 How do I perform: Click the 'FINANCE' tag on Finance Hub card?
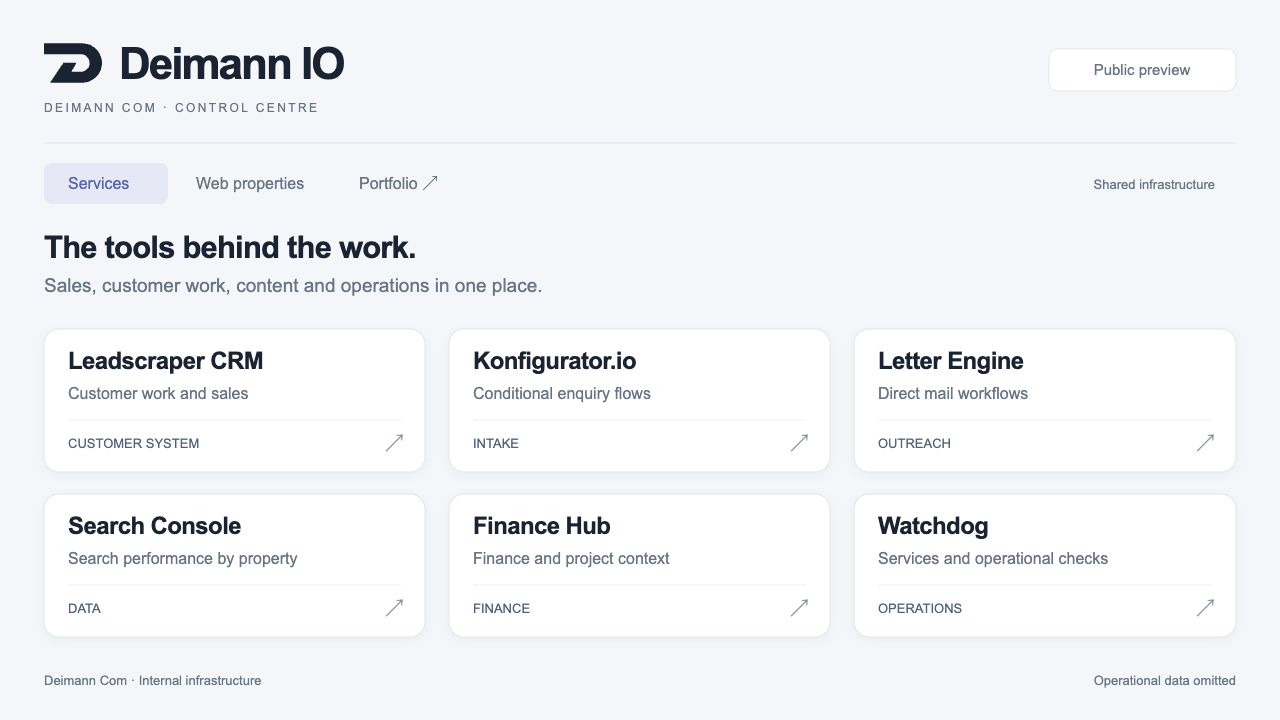click(502, 608)
